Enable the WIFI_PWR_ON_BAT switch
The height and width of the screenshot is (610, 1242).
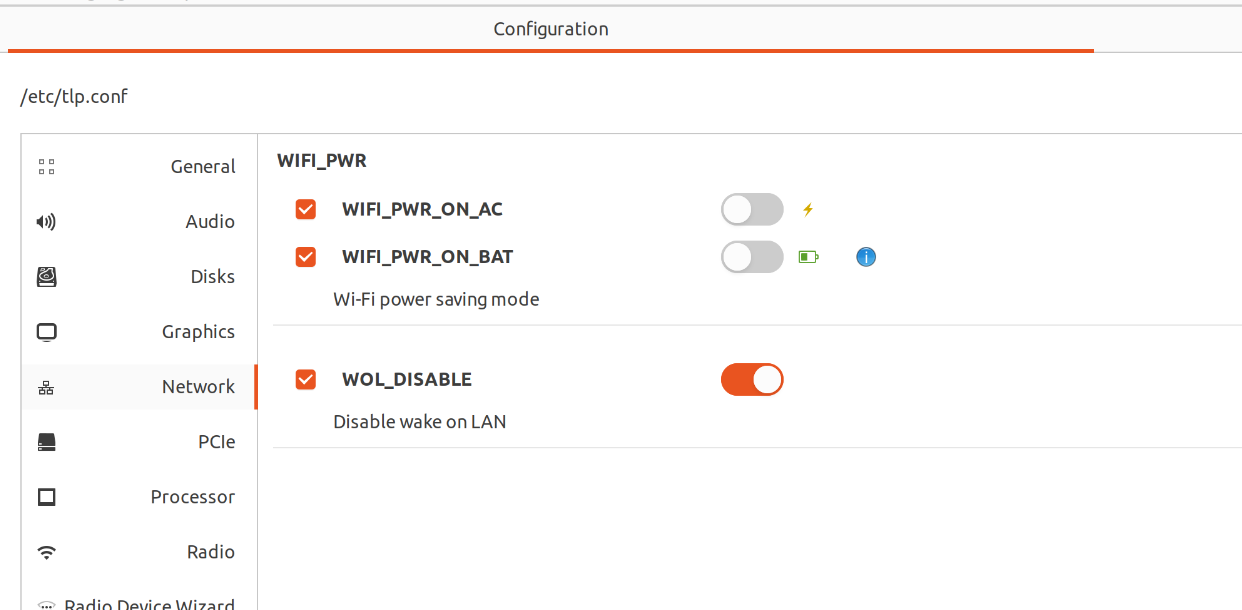click(x=752, y=257)
